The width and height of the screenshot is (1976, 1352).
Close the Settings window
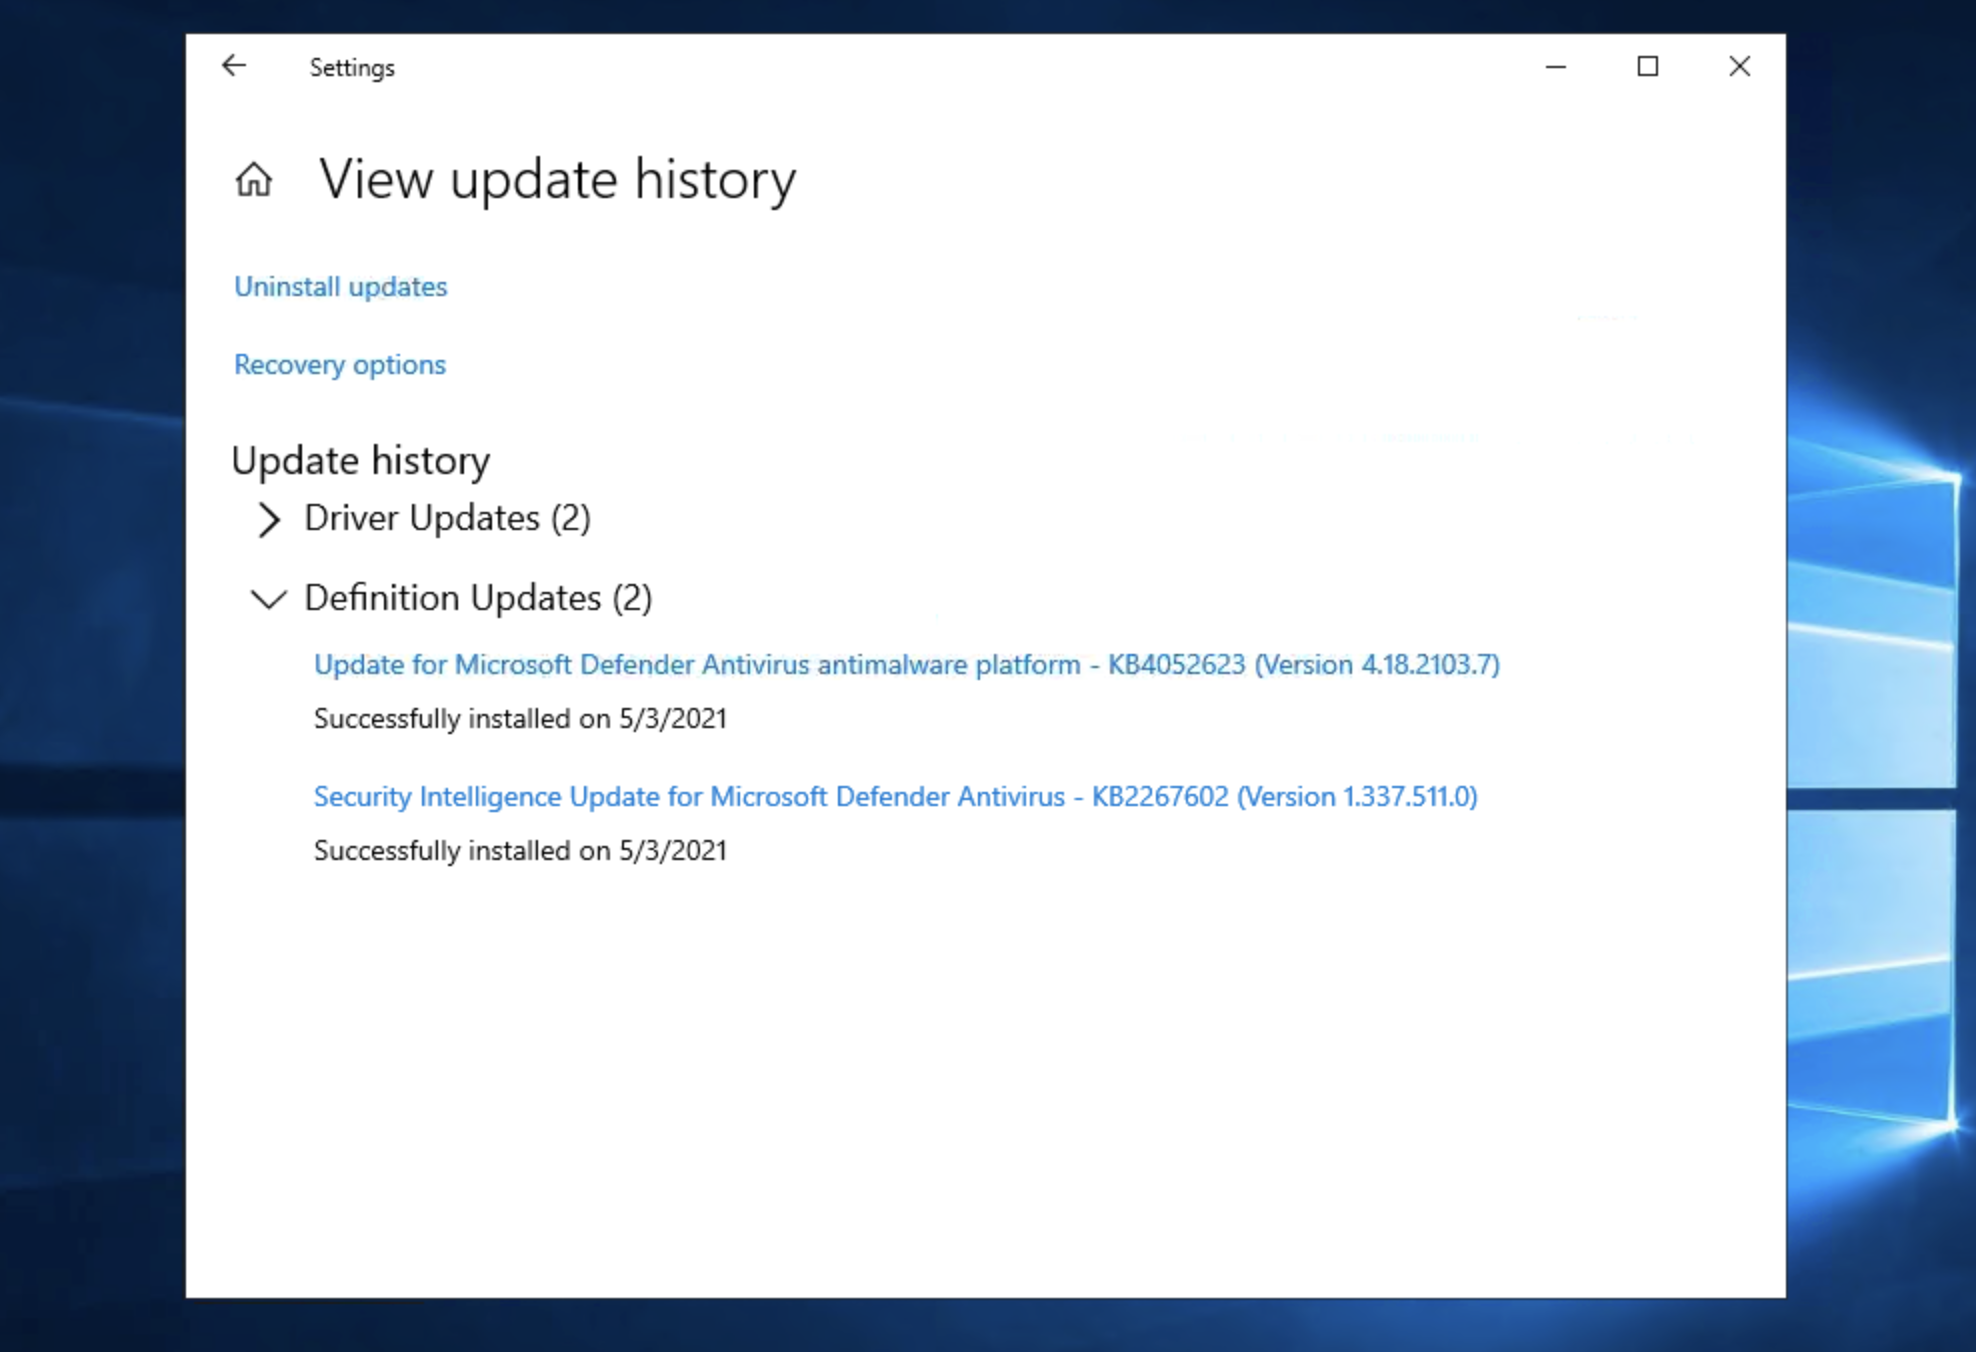tap(1739, 67)
